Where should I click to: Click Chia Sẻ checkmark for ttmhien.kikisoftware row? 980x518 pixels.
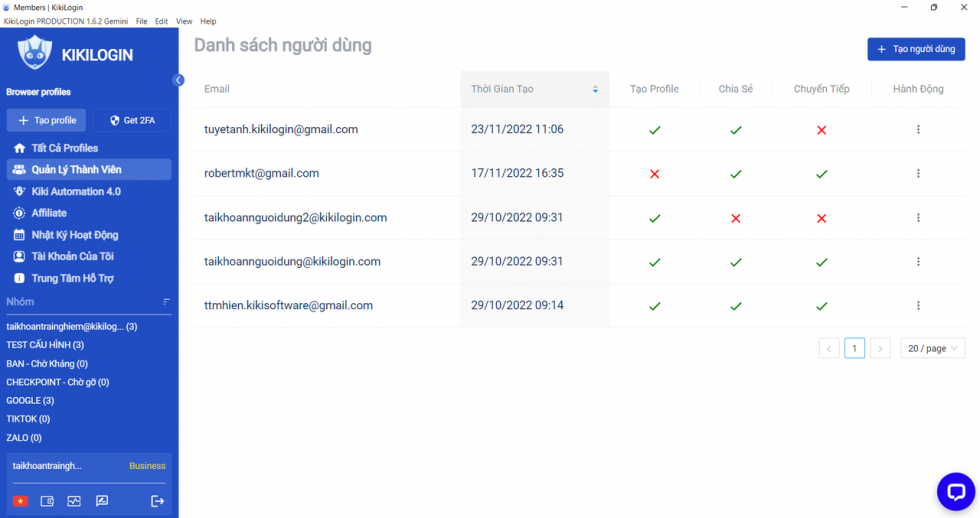(x=736, y=306)
